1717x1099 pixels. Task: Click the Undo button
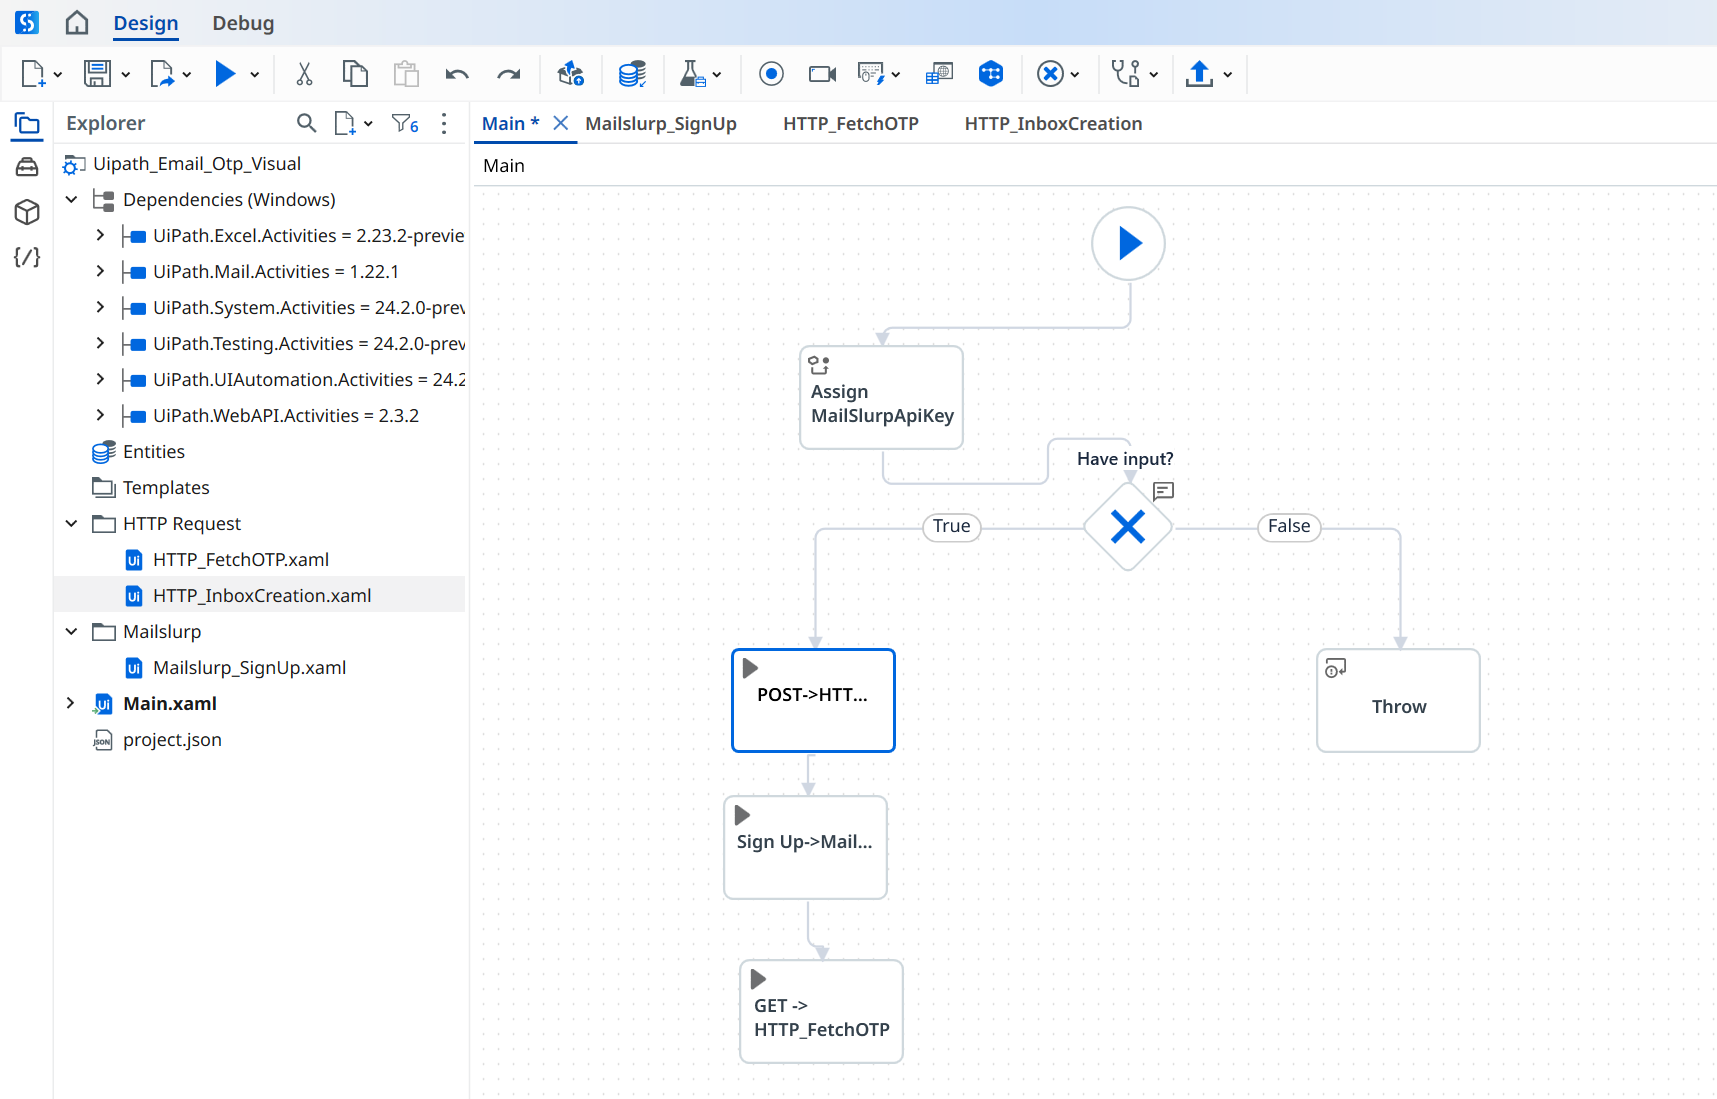coord(457,73)
